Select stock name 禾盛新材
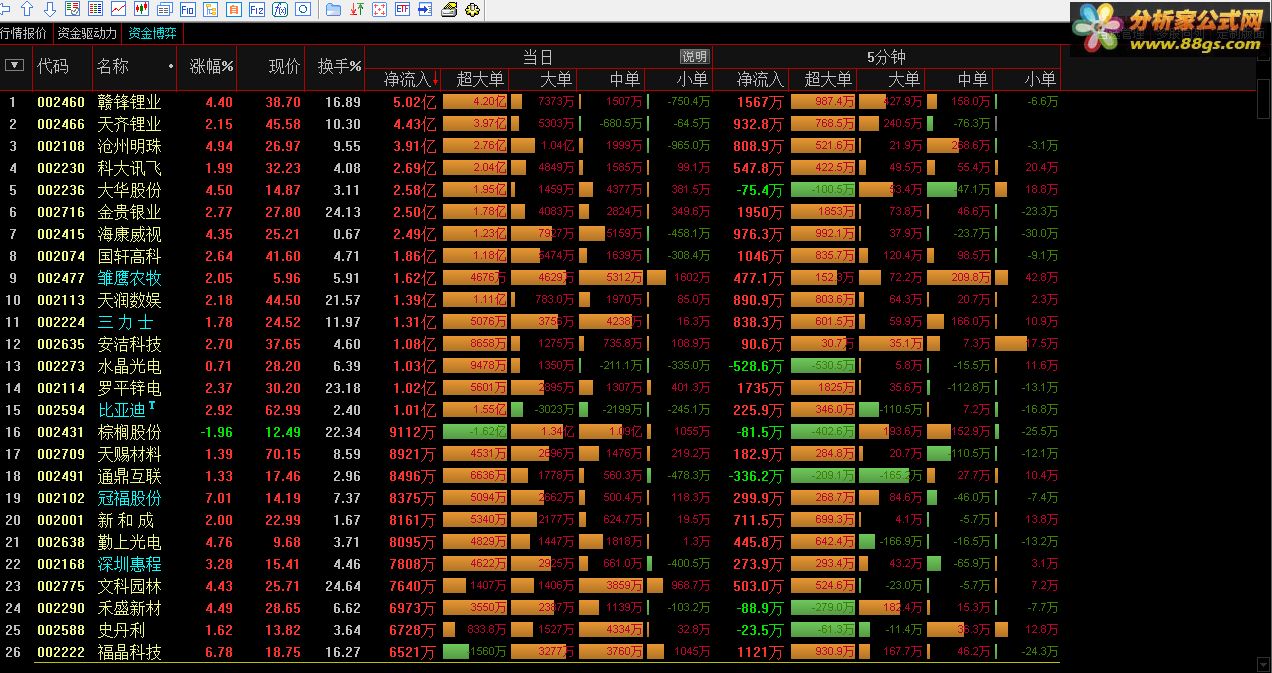Viewport: 1272px width, 673px height. point(129,608)
